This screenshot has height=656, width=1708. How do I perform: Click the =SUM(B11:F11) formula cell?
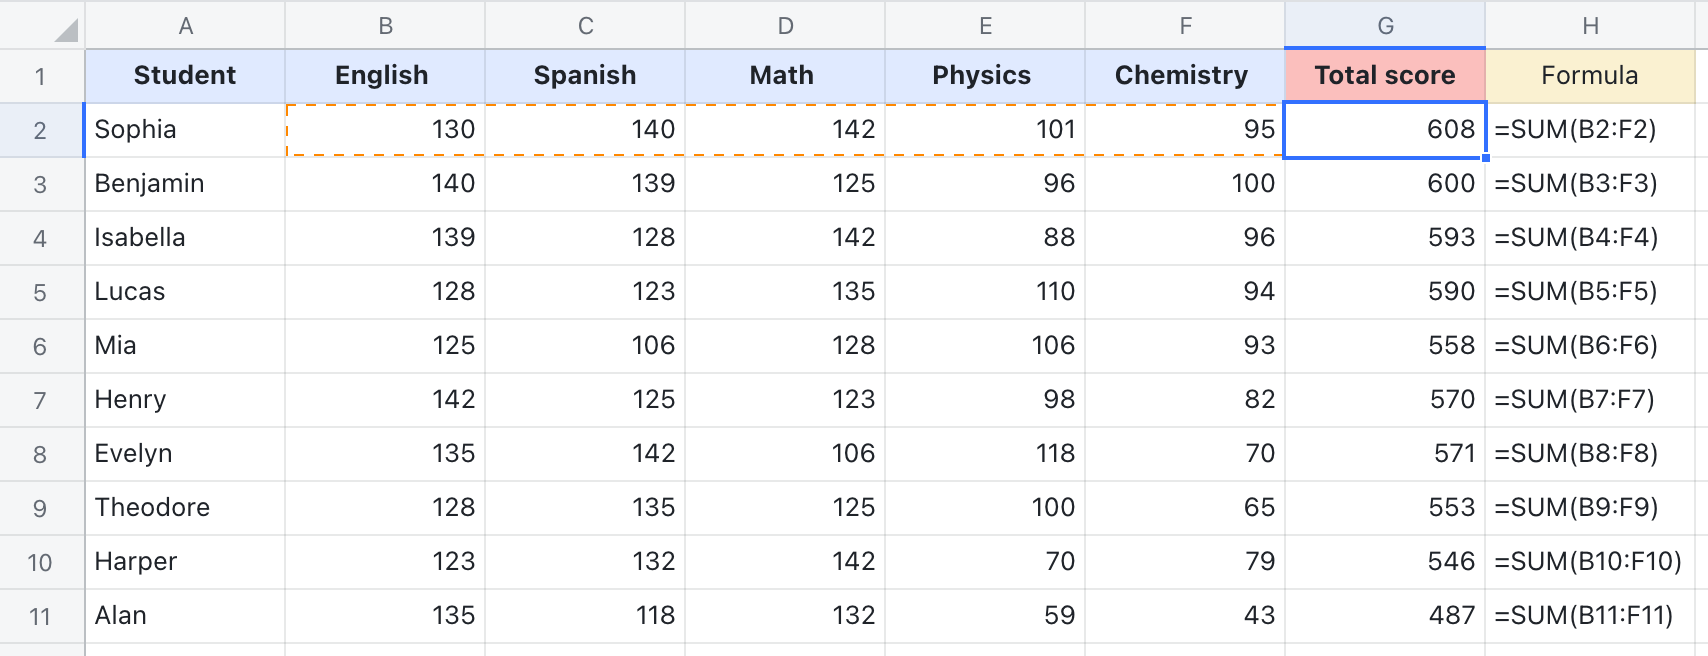(x=1590, y=616)
